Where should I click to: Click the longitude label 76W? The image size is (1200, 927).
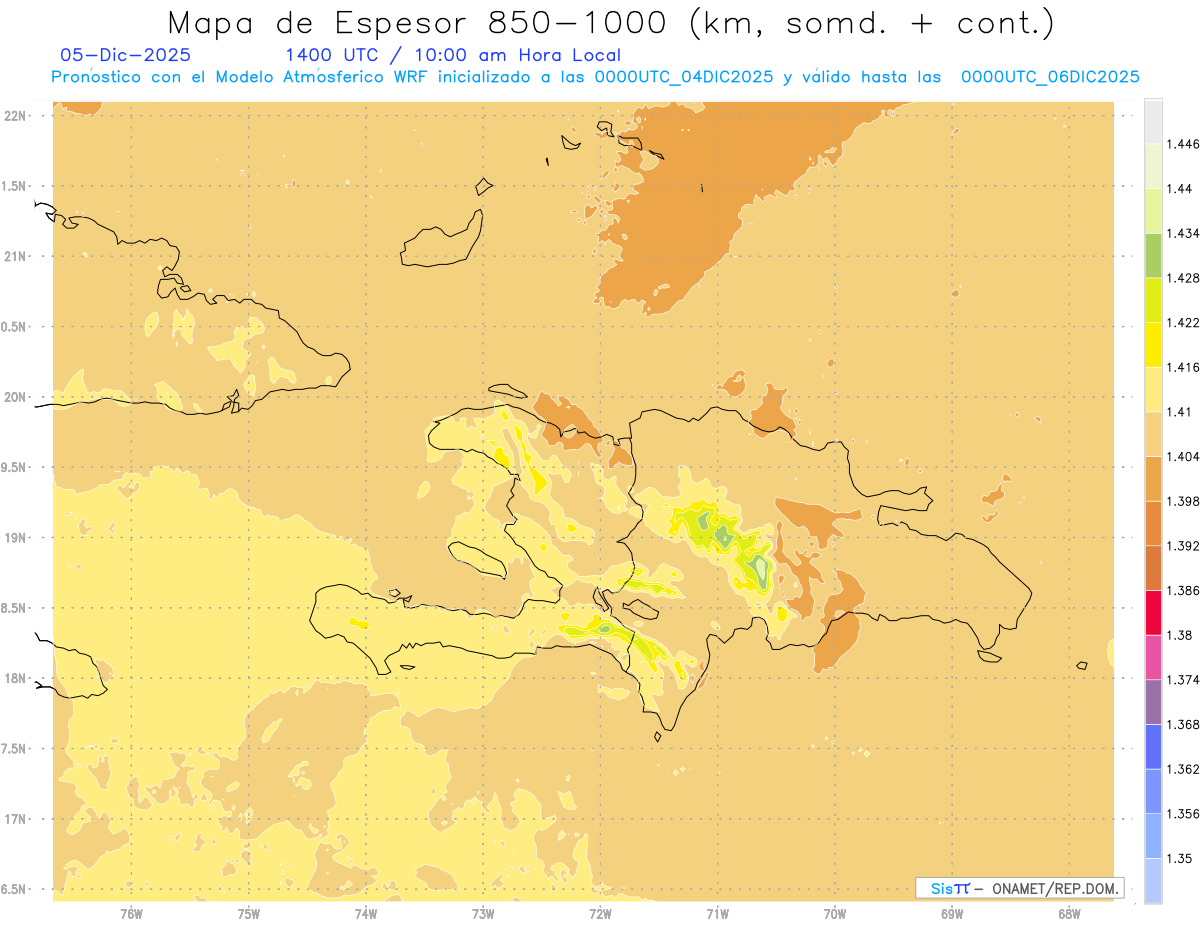click(131, 913)
